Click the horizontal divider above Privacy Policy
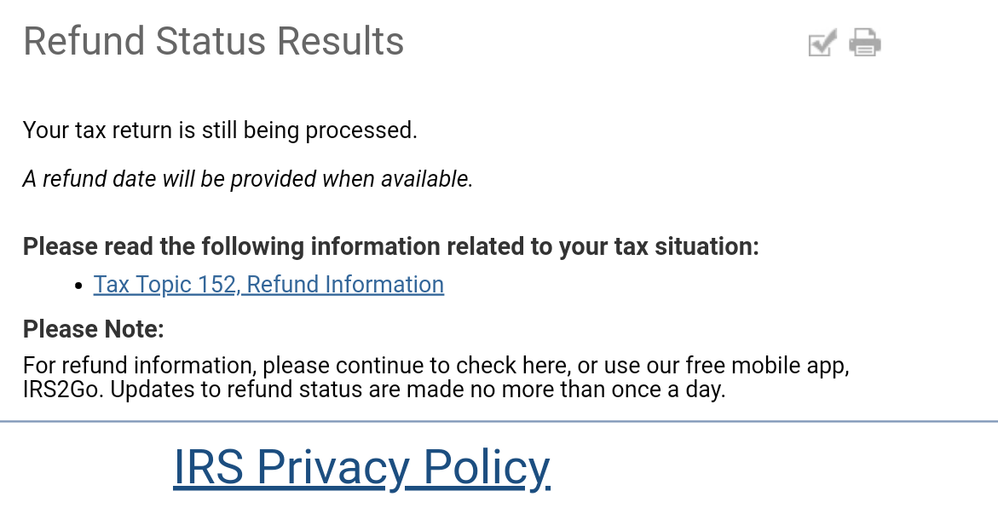The image size is (998, 520). [499, 421]
